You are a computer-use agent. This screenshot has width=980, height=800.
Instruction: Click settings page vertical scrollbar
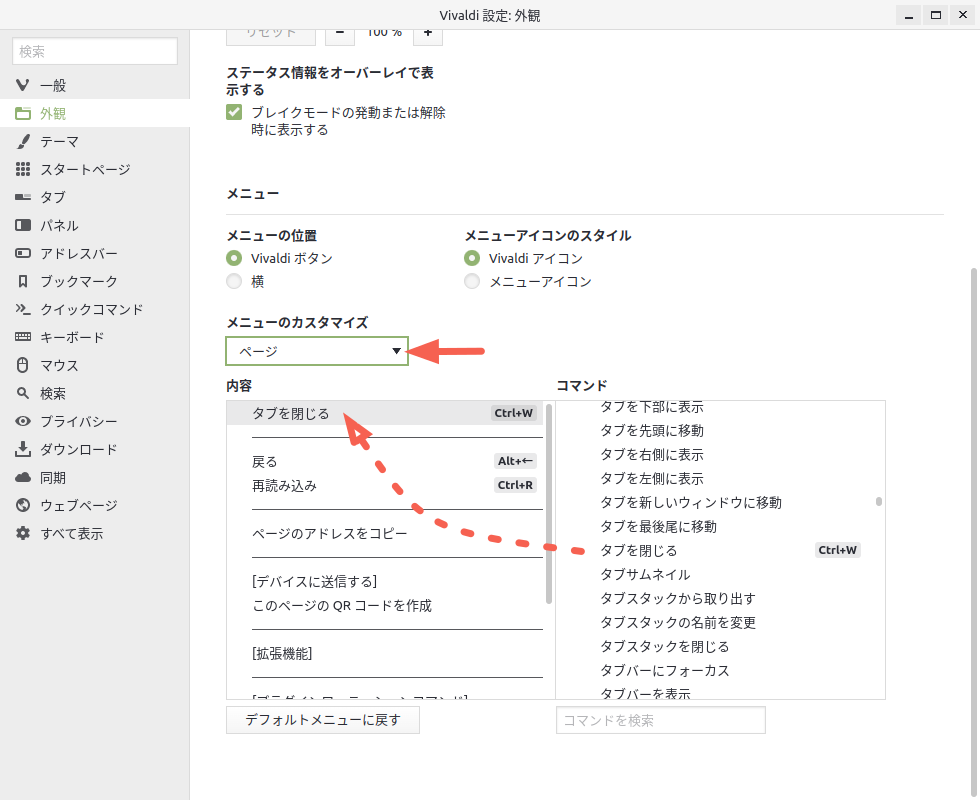(x=973, y=533)
